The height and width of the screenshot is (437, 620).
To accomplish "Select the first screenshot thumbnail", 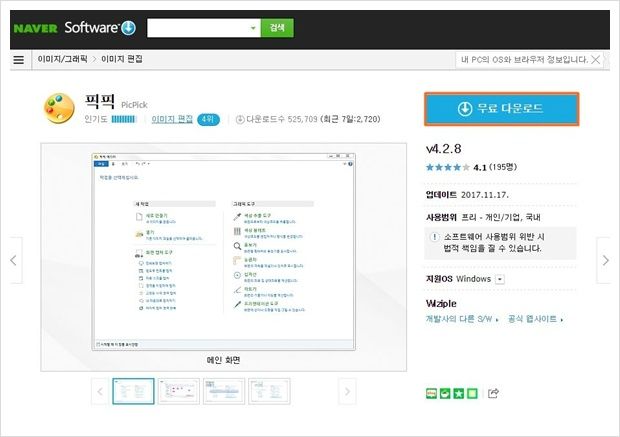I will point(133,391).
